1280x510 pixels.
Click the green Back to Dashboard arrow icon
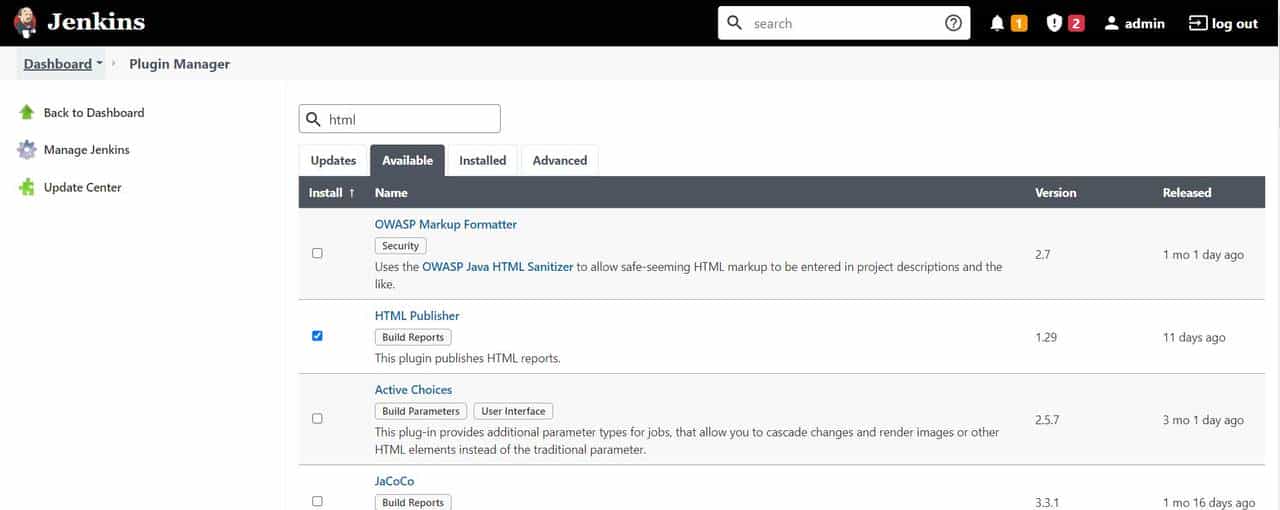27,113
